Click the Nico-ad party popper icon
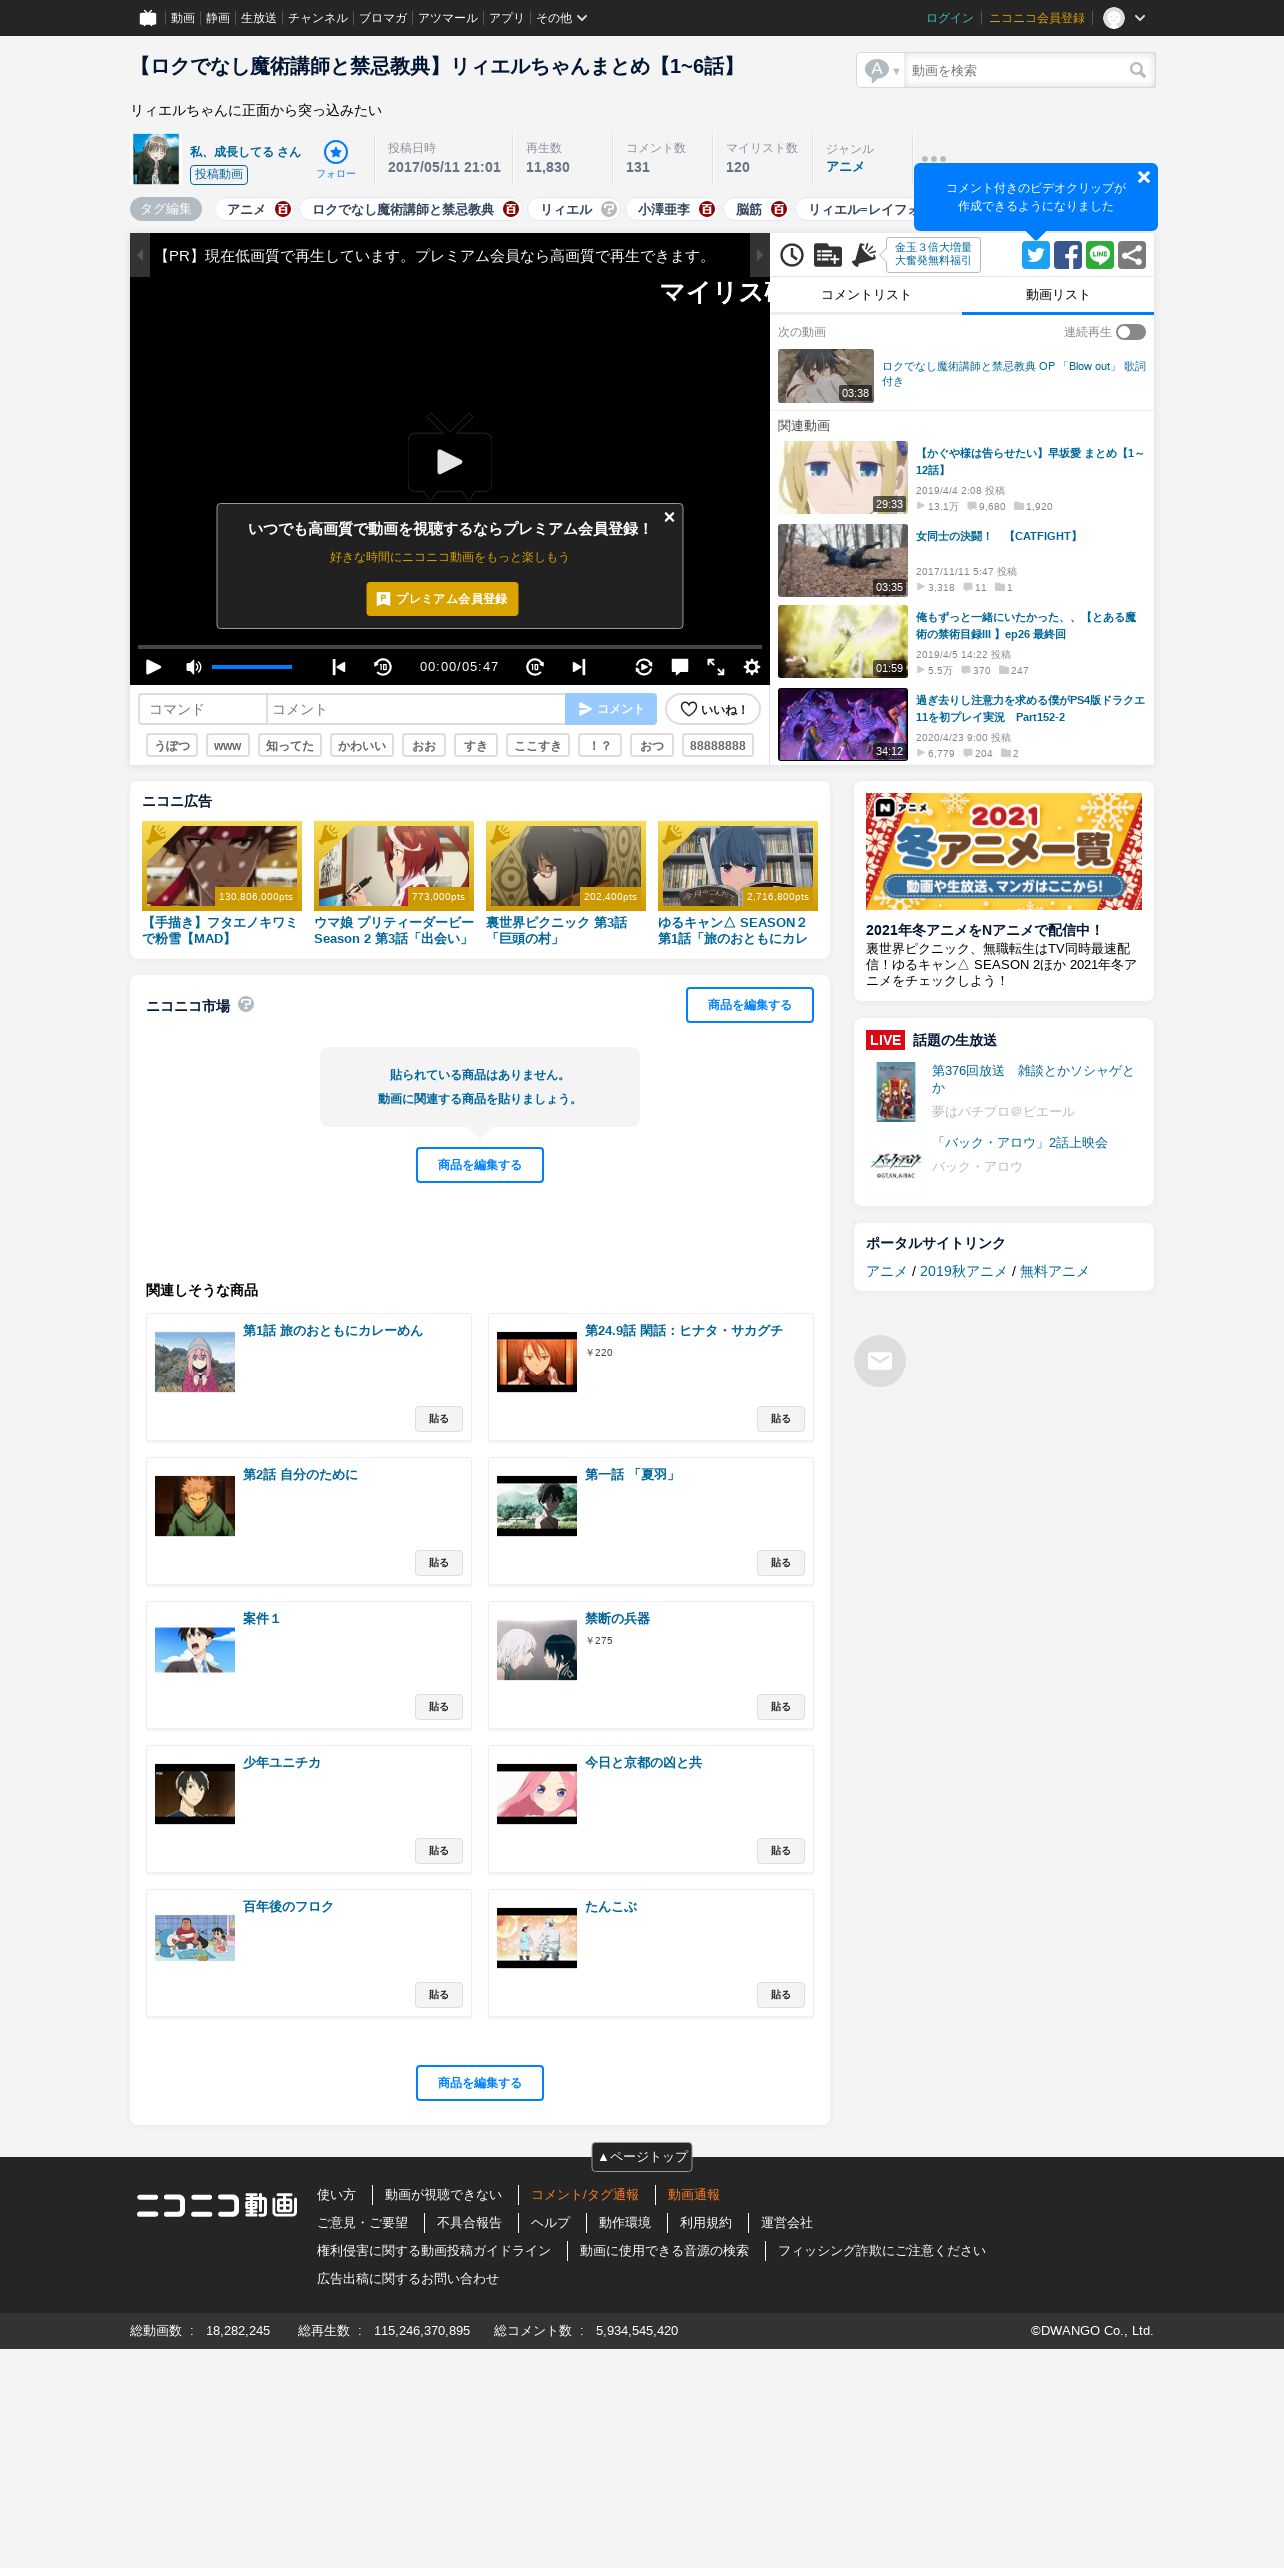This screenshot has width=1284, height=2568. (864, 255)
